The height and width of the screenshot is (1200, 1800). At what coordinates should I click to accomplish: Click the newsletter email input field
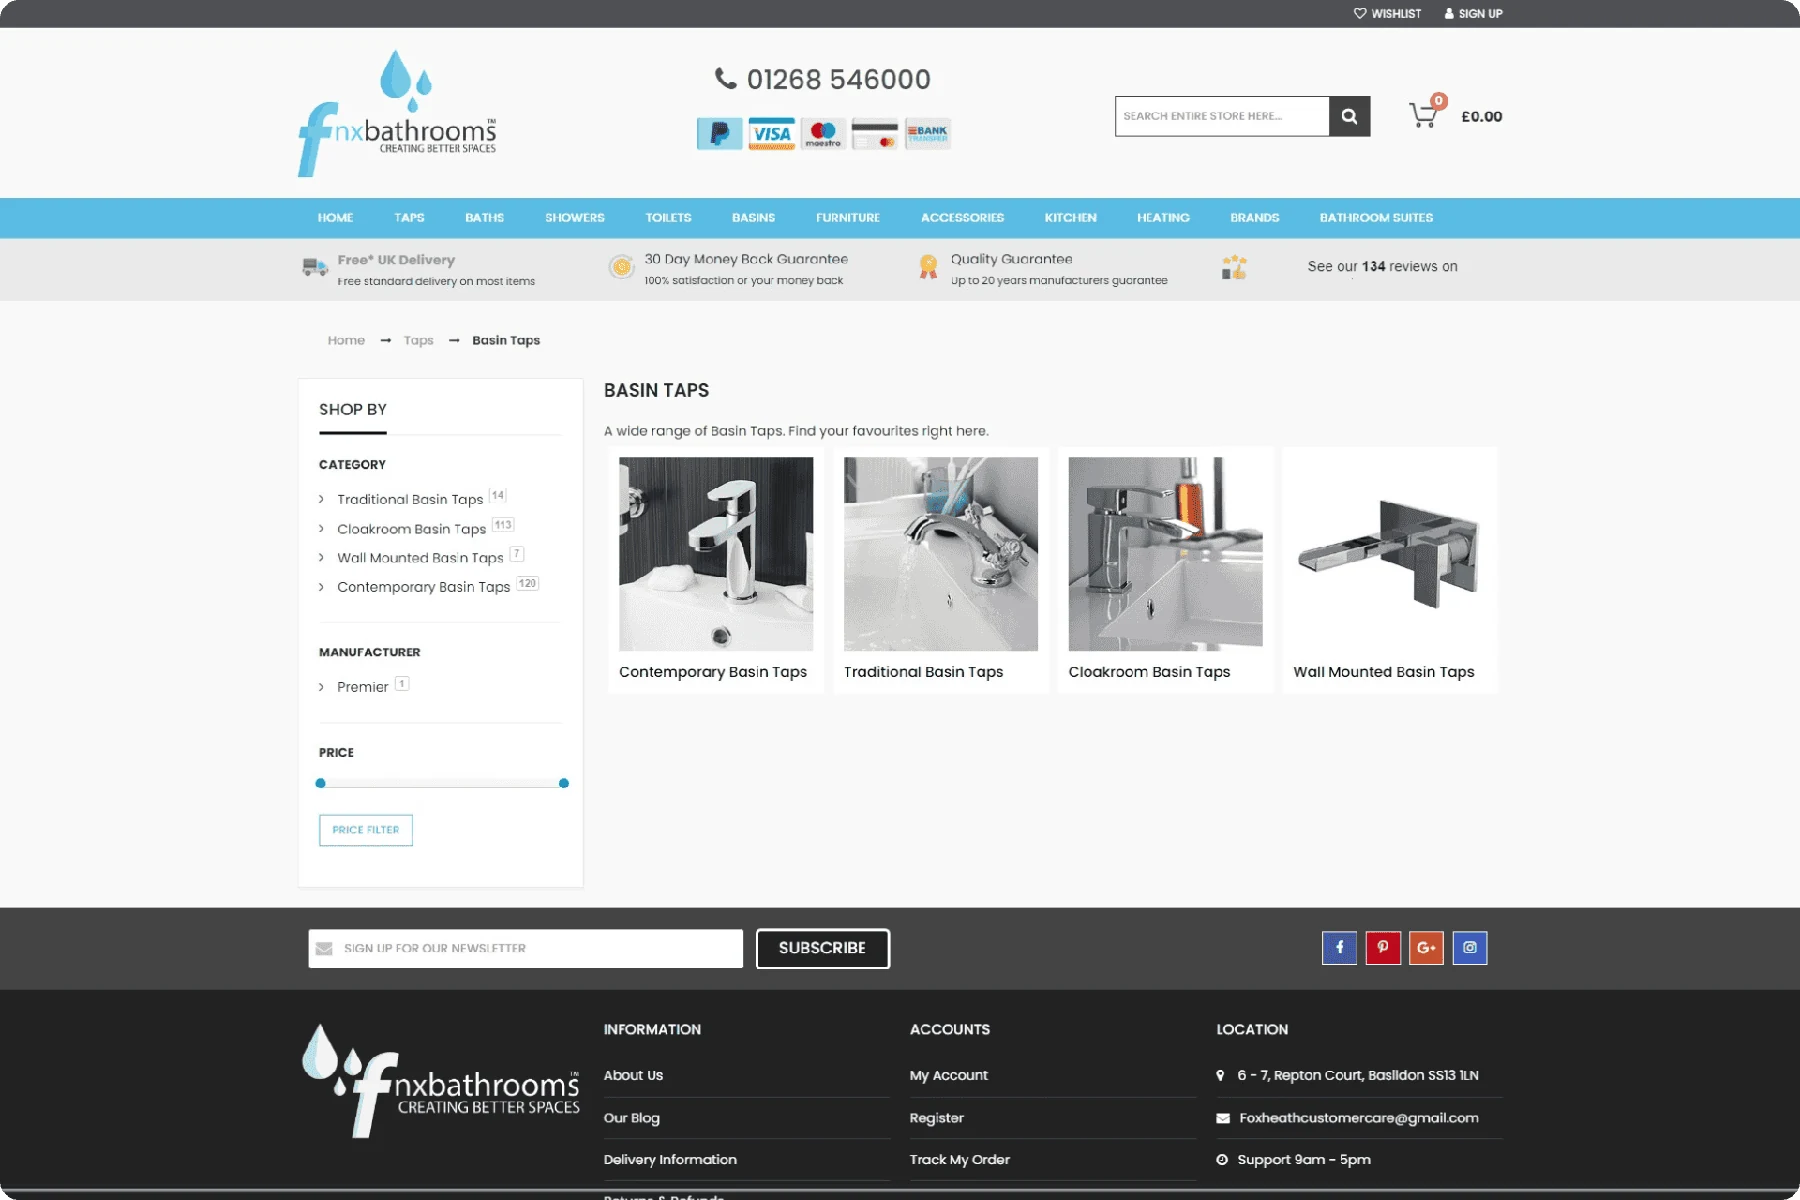(526, 948)
